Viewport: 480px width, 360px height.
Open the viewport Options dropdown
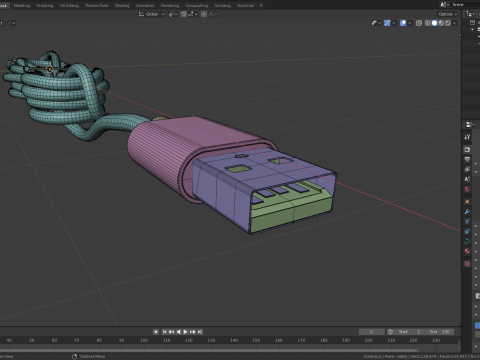coord(448,14)
